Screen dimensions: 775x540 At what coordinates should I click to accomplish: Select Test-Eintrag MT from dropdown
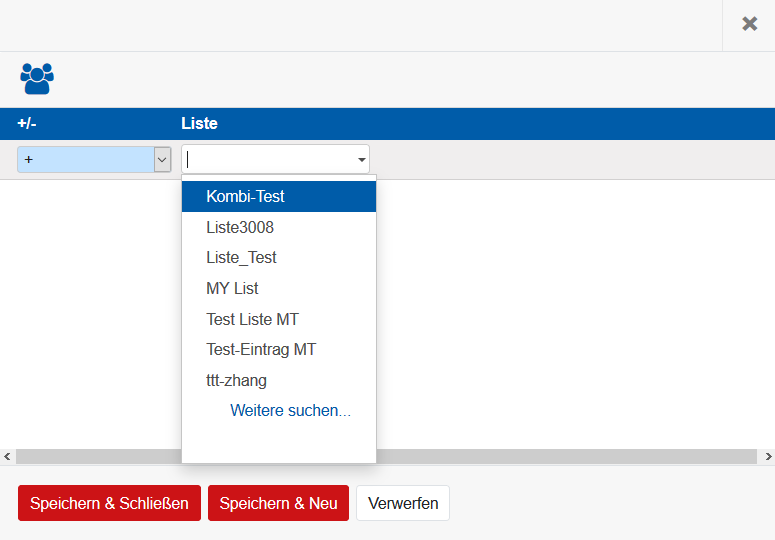coord(261,350)
